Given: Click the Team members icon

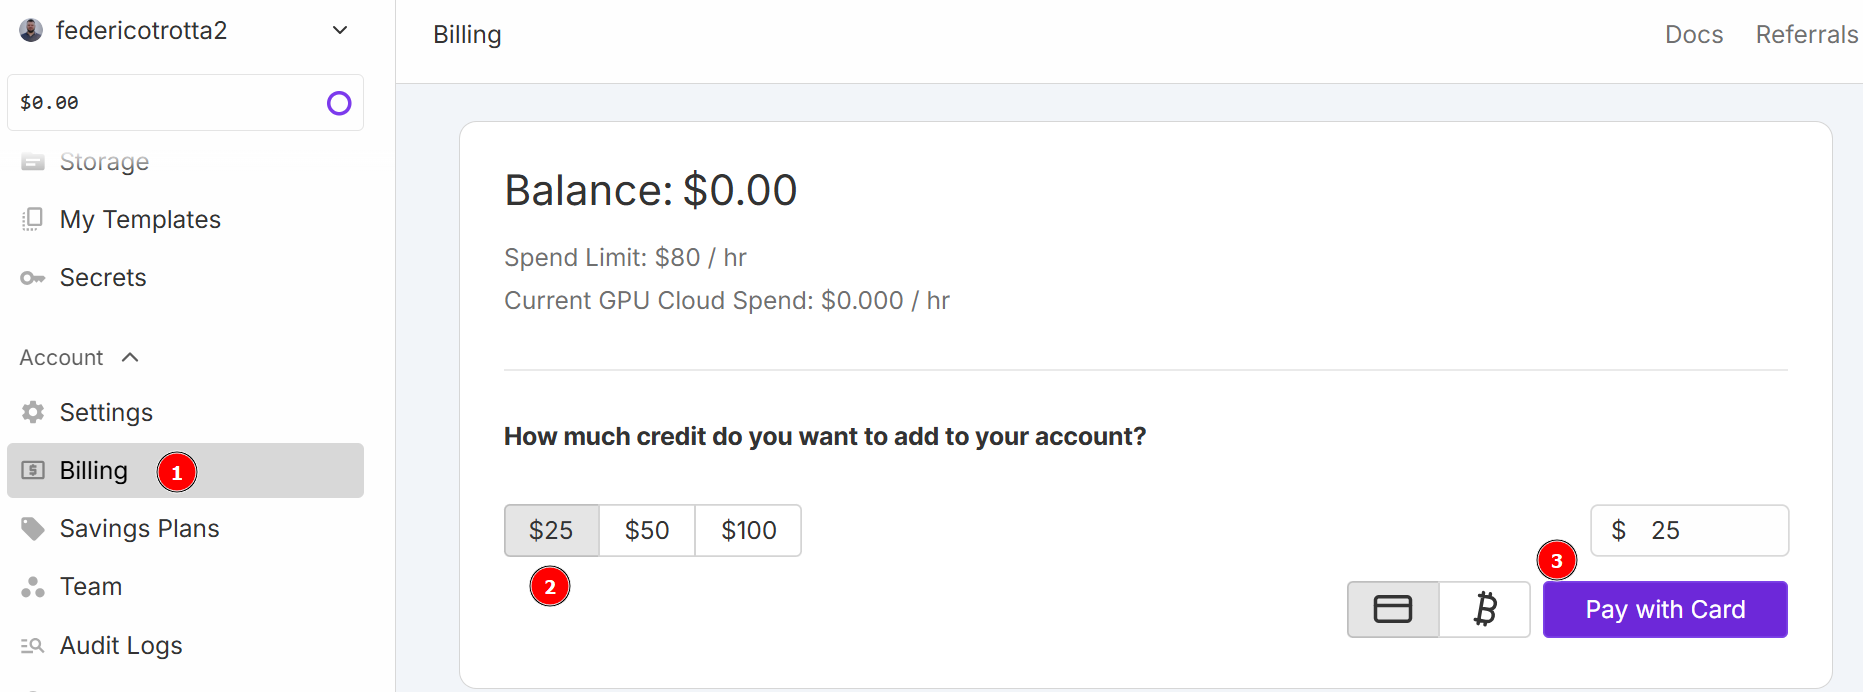Looking at the screenshot, I should 33,586.
